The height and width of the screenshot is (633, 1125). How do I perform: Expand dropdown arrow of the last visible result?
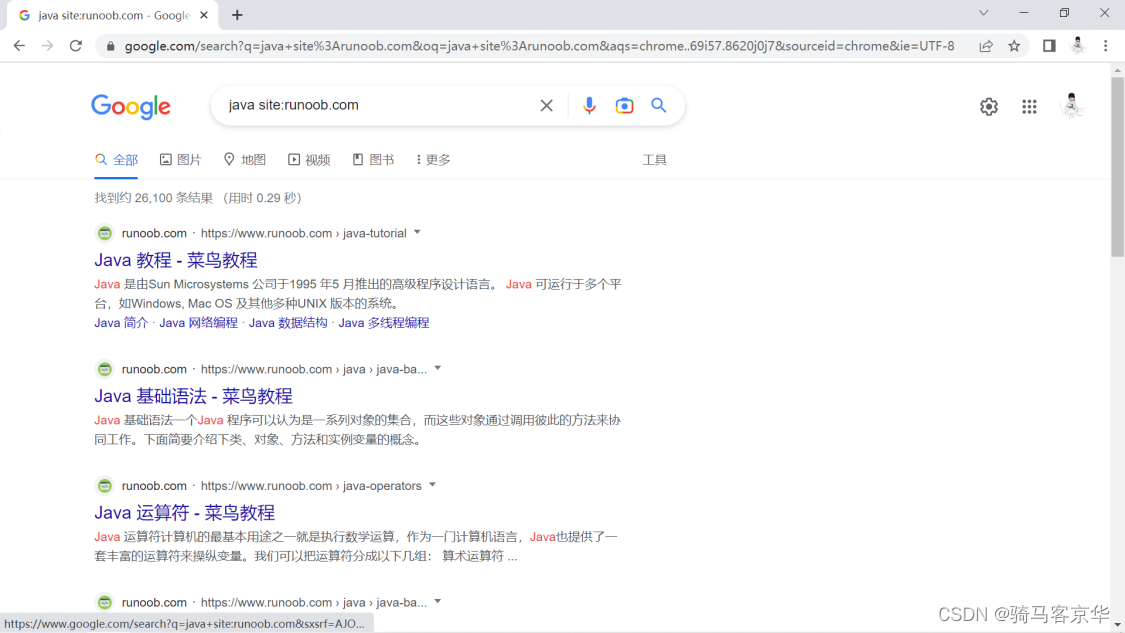tap(438, 601)
